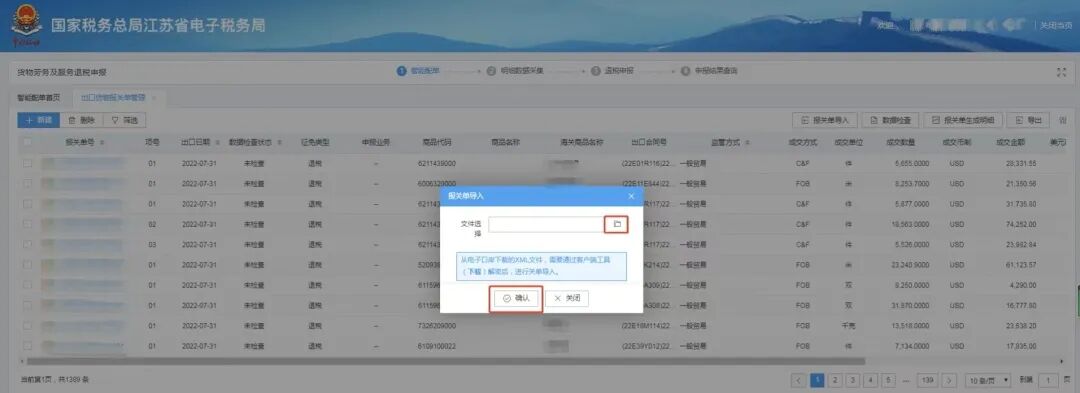Screen dimensions: 1080x393
Task: Sort by the 报关单号 column sort icon
Action: pos(102,142)
